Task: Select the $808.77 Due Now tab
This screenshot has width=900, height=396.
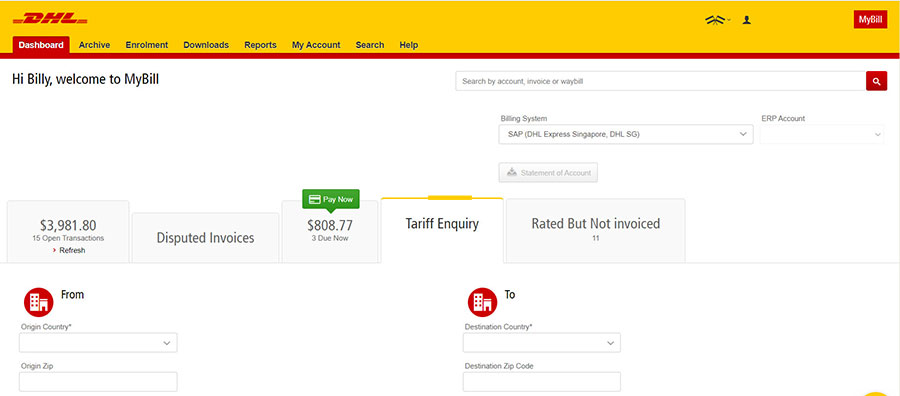Action: click(x=330, y=232)
